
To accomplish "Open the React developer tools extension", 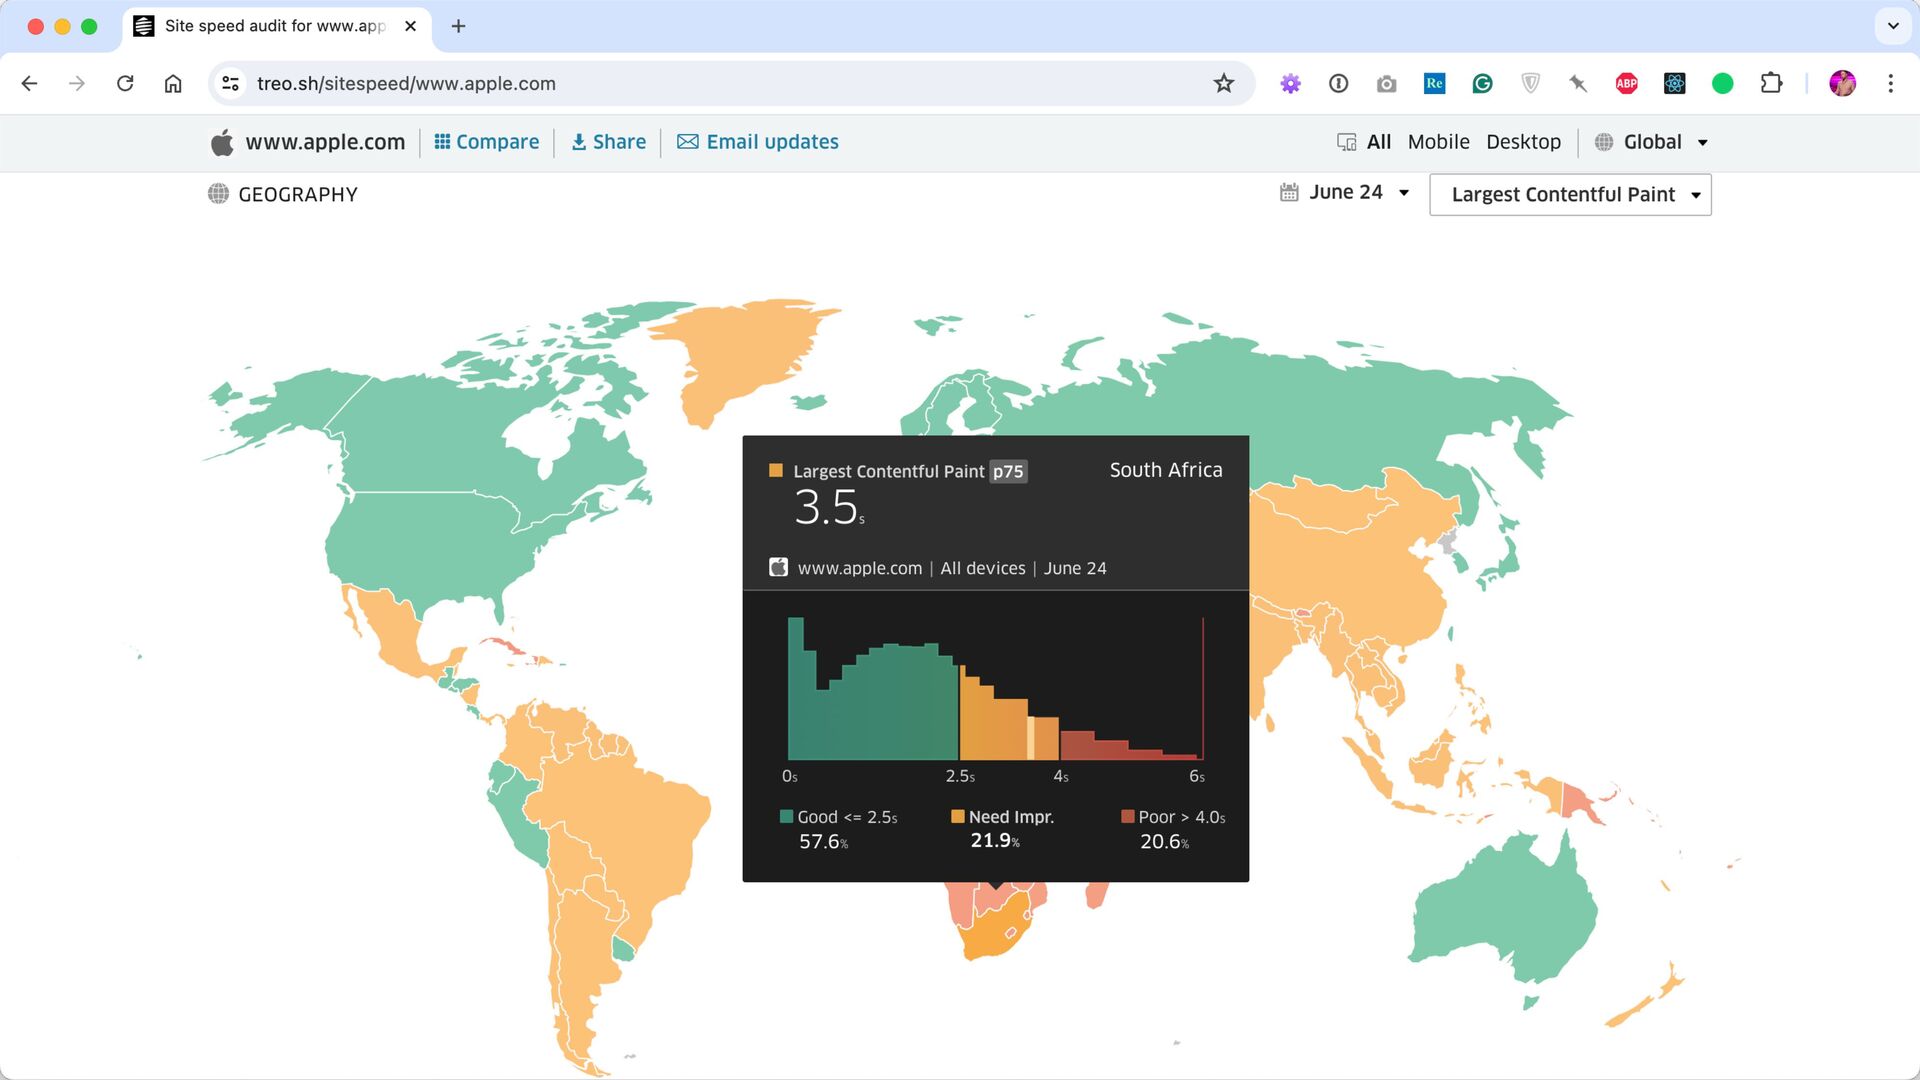I will (1675, 84).
